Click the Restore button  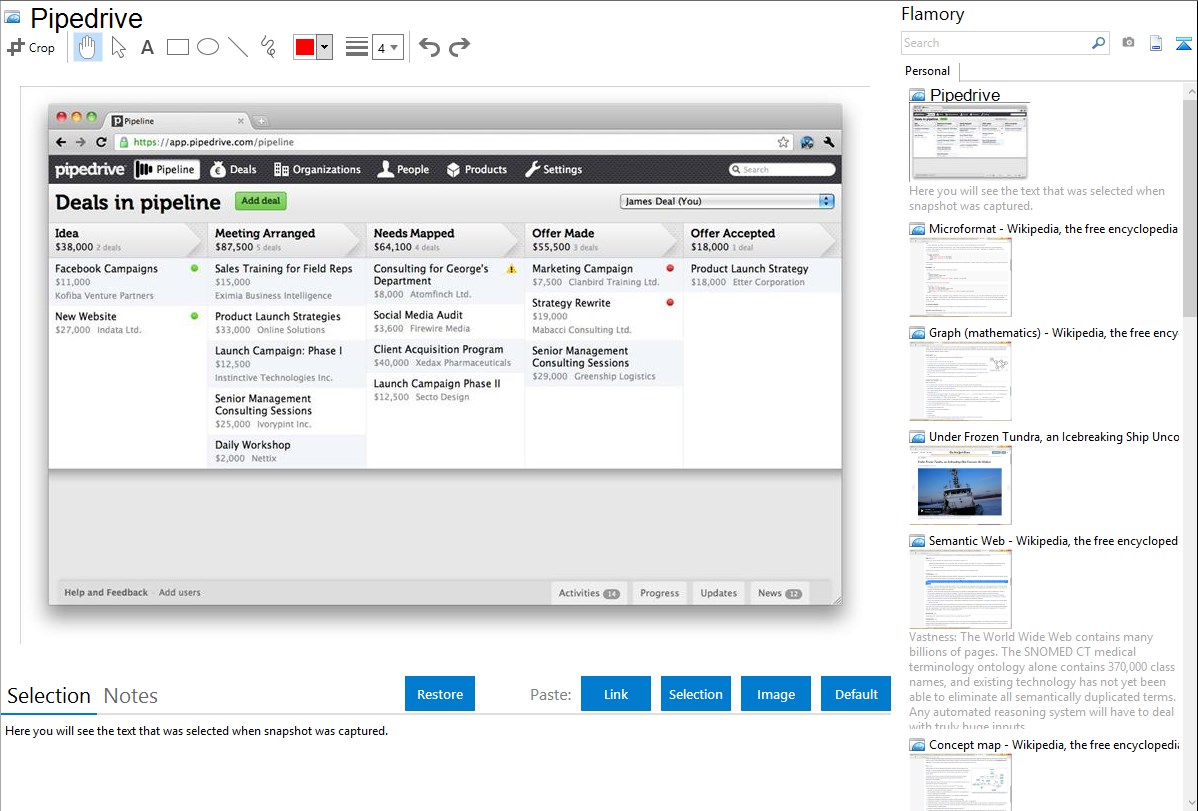click(440, 694)
